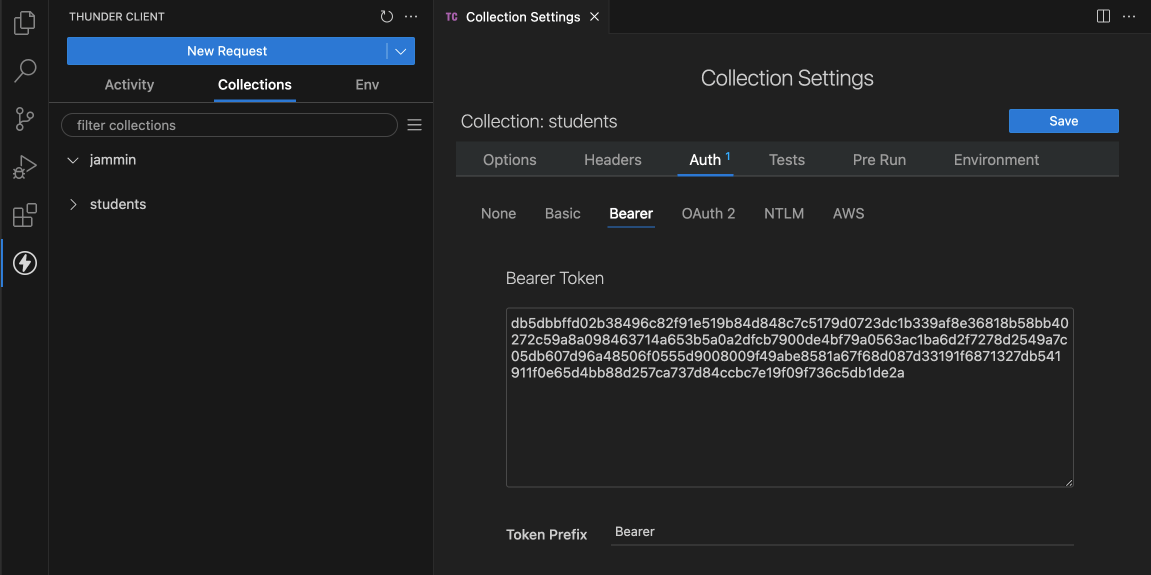
Task: Open the New Request dropdown arrow
Action: [400, 51]
